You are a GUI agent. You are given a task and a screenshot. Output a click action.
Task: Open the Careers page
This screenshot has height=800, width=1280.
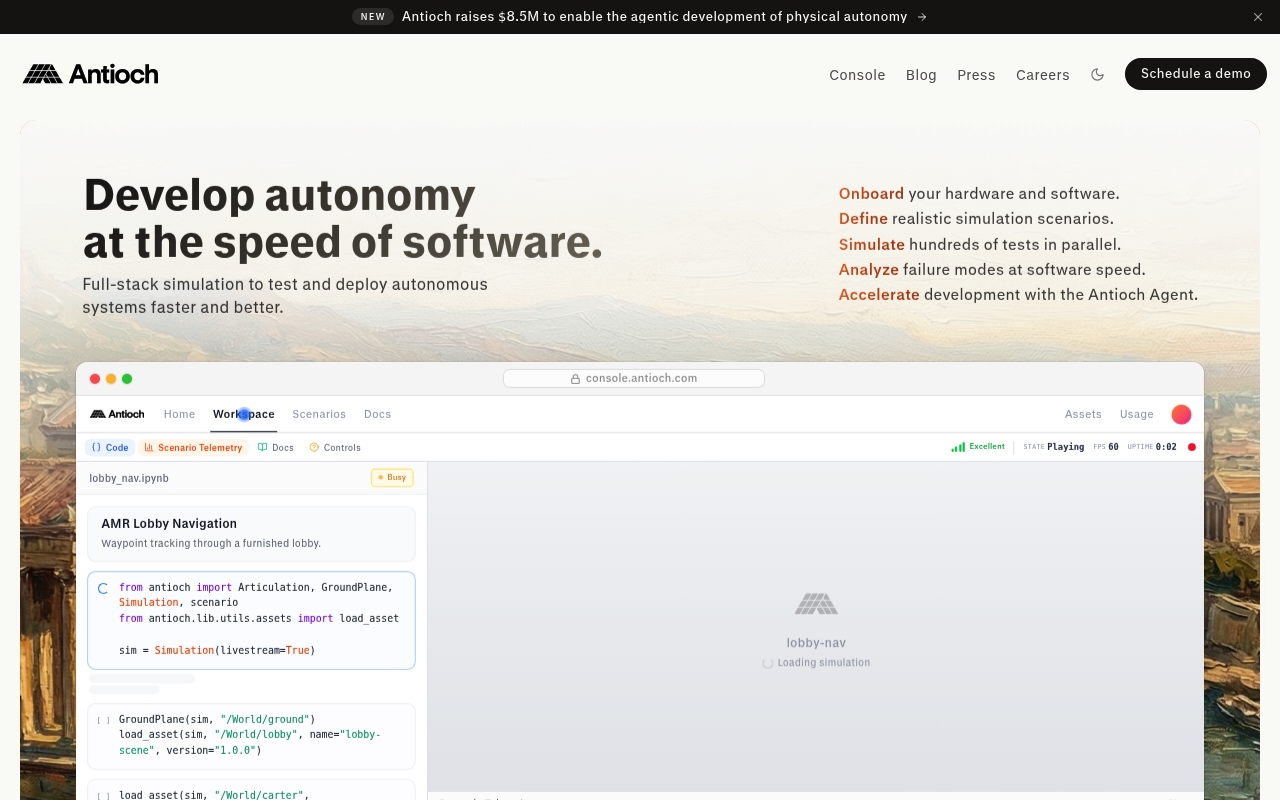pyautogui.click(x=1042, y=75)
